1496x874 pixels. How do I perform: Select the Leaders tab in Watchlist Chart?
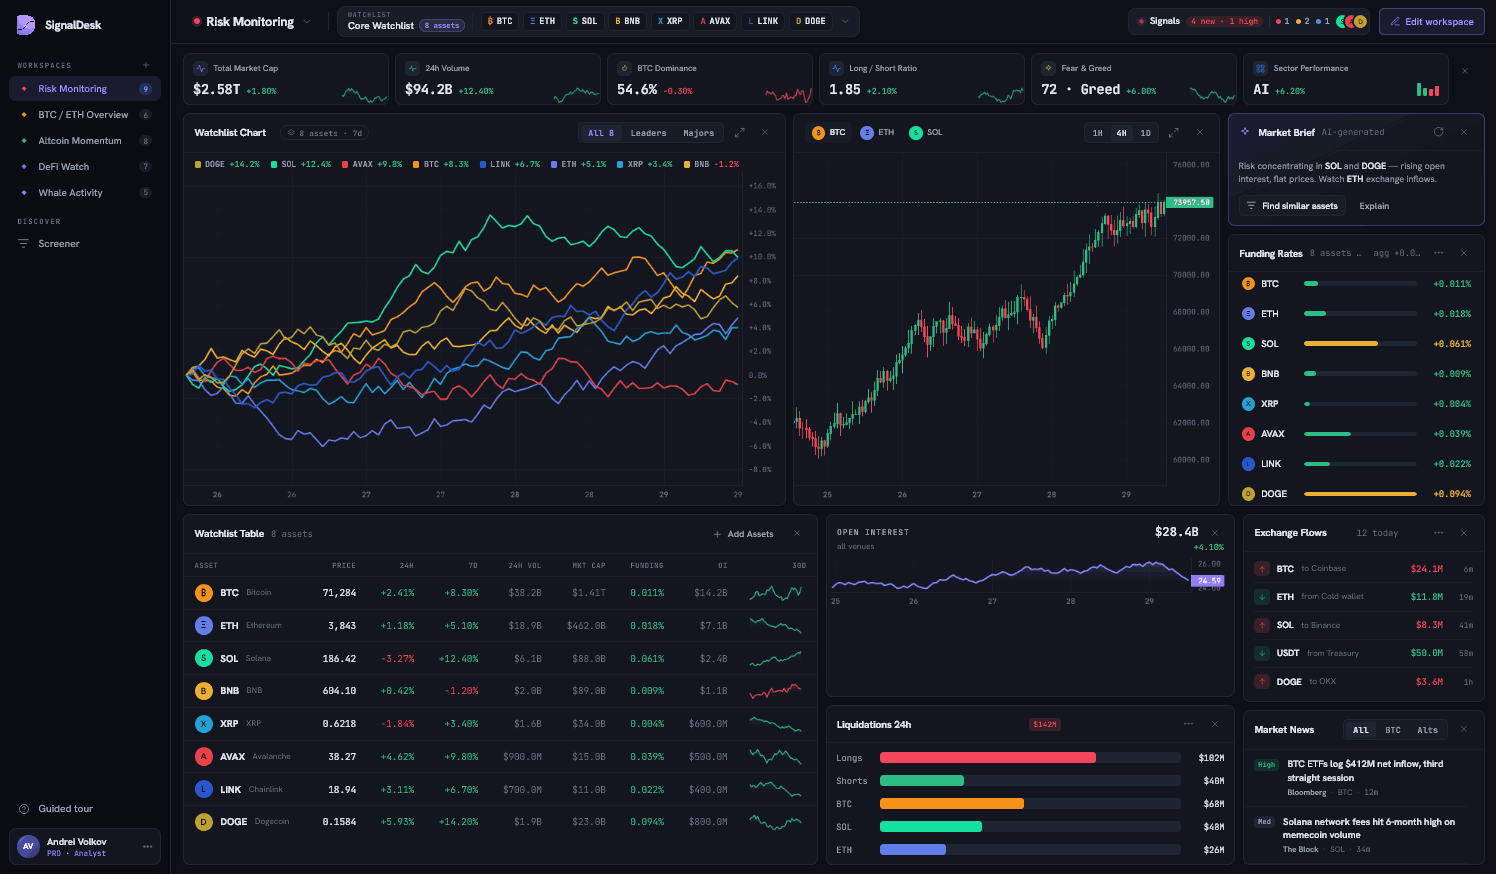pyautogui.click(x=648, y=133)
